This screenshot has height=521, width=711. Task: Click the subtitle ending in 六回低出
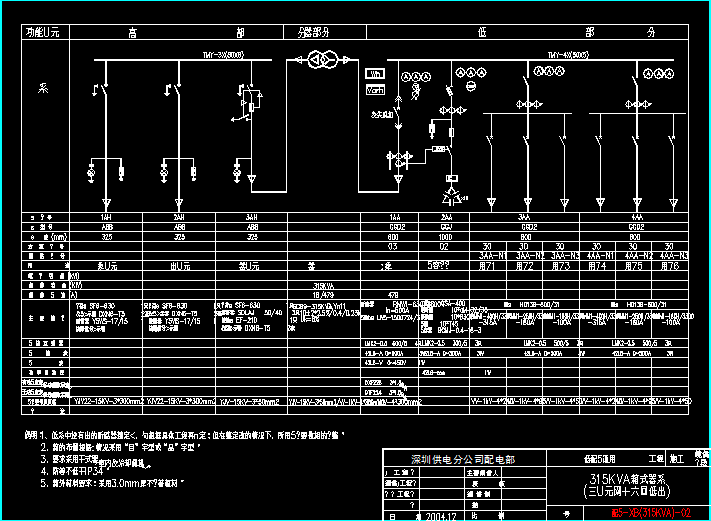(626, 491)
